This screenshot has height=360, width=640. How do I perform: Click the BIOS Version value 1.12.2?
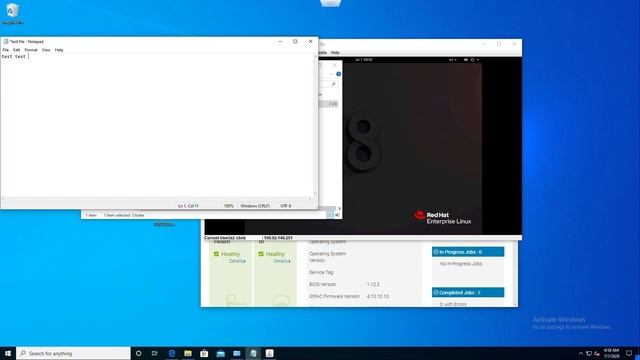pos(373,284)
